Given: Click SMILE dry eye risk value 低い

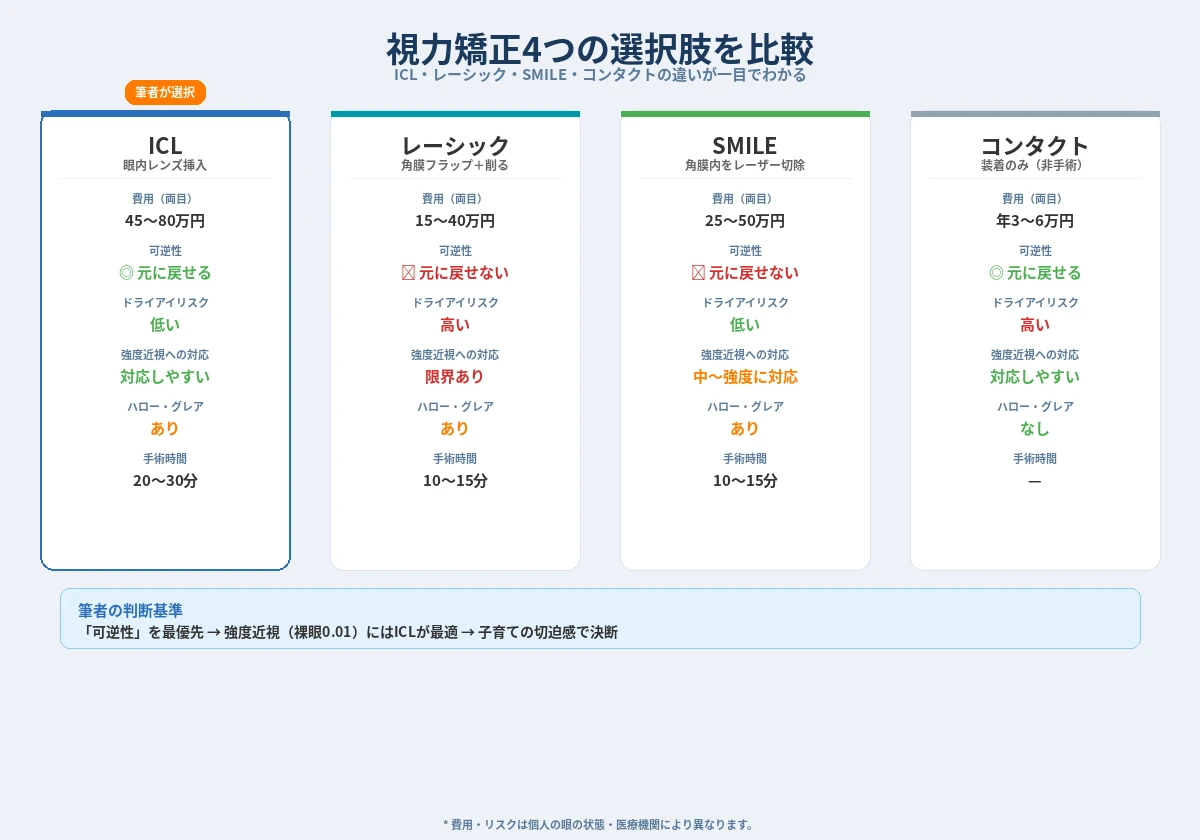Looking at the screenshot, I should (745, 325).
